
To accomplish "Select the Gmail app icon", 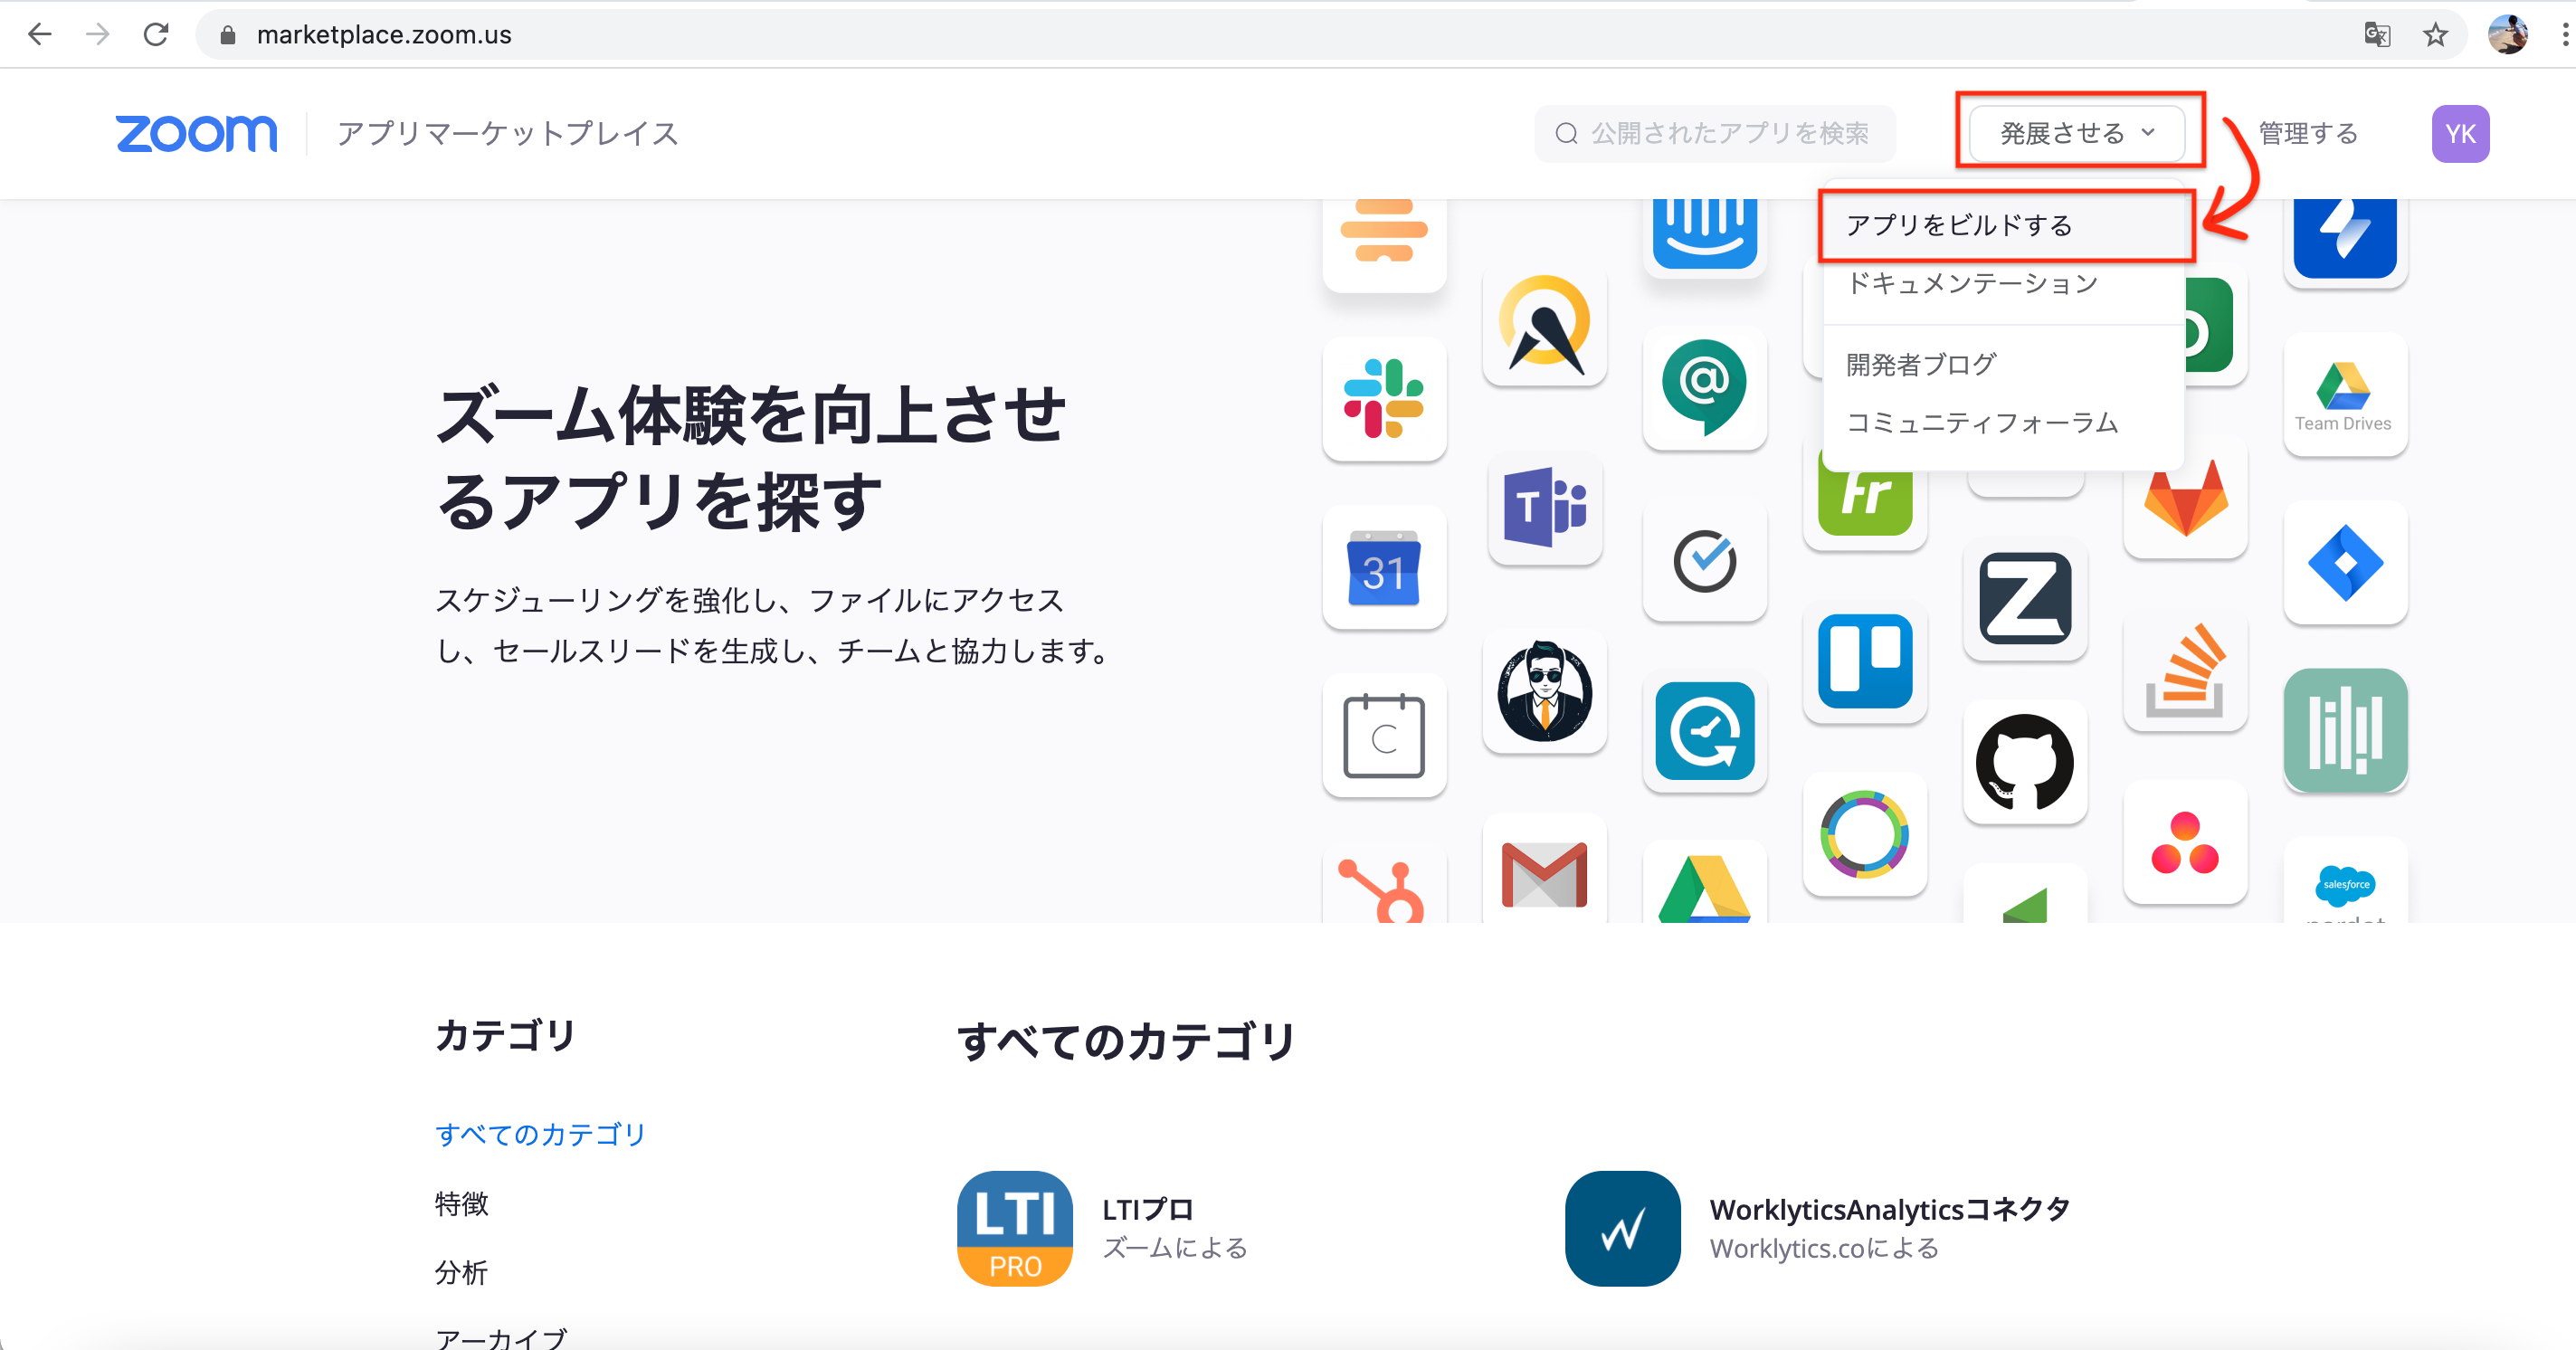I will 1545,877.
